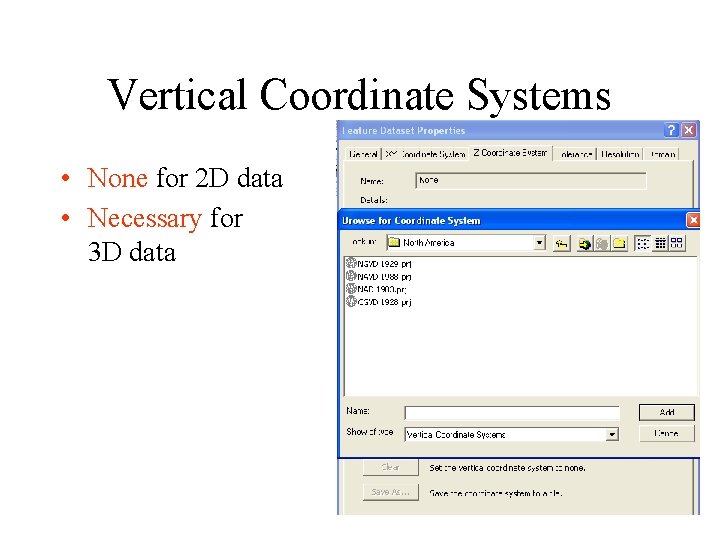This screenshot has height=540, width=720.
Task: Close the Browse for Coordinate System dialog
Action: click(693, 221)
